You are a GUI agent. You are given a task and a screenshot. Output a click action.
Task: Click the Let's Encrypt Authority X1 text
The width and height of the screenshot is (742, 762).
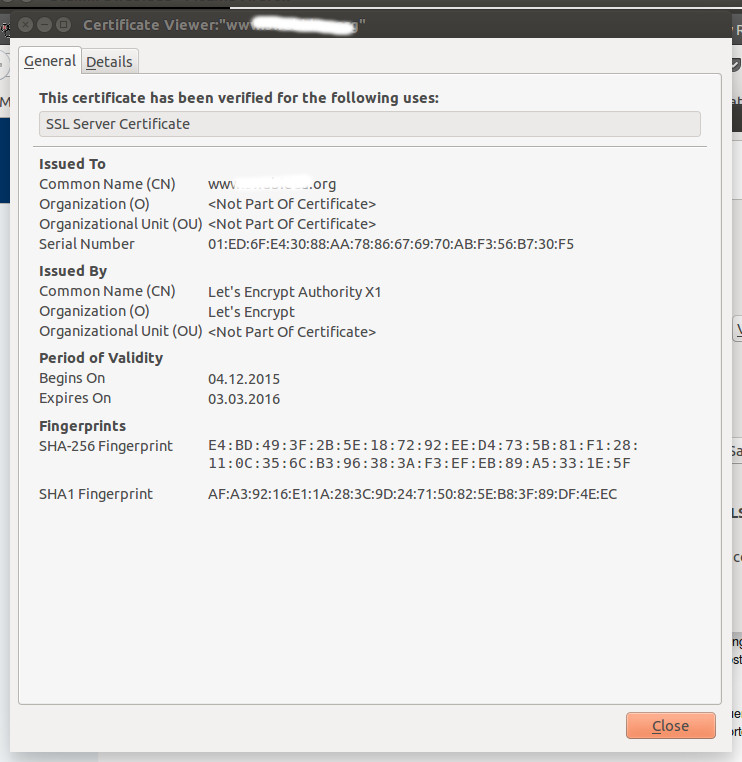[x=294, y=292]
